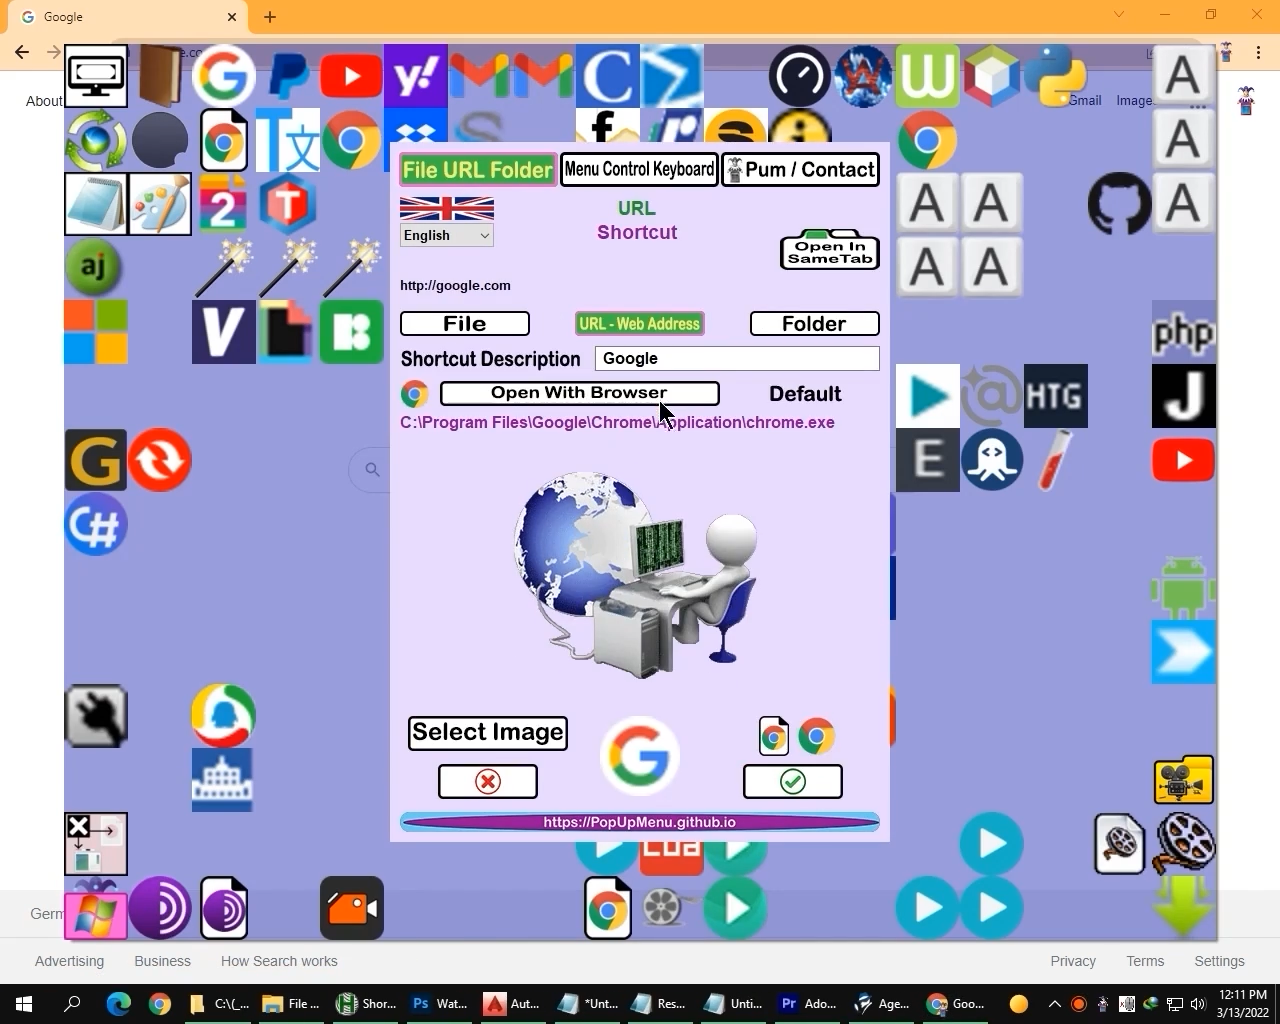This screenshot has height=1024, width=1280.
Task: Open the HTG shortcut icon
Action: coord(1056,396)
